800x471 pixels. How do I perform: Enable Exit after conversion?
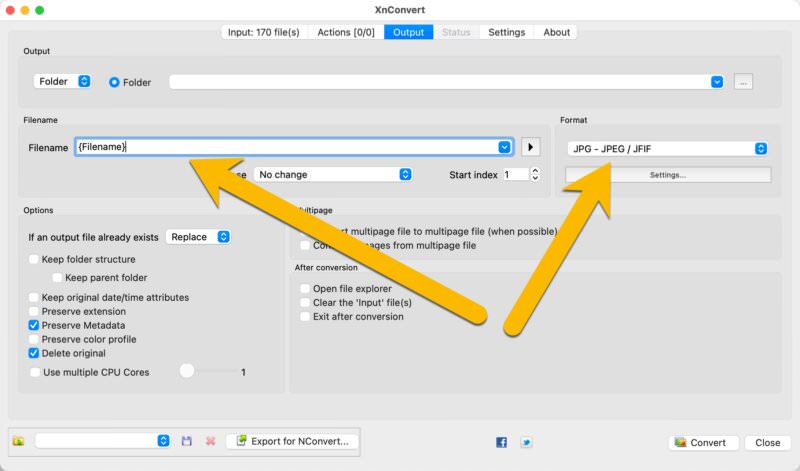click(305, 316)
